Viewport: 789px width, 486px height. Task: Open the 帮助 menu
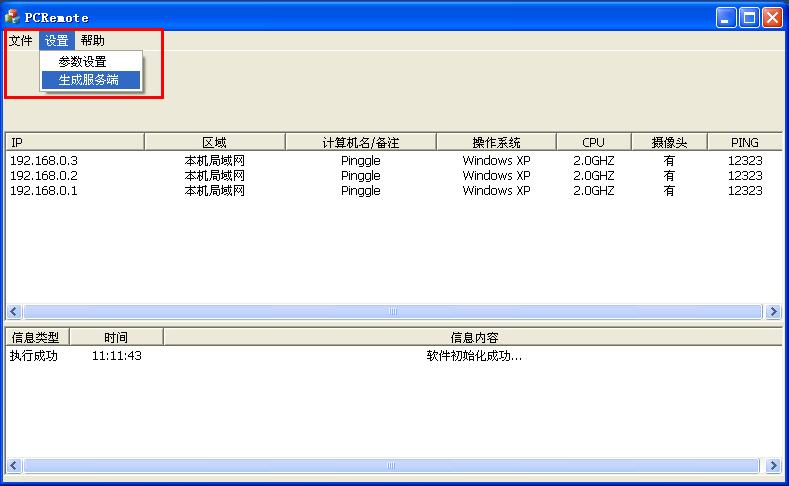click(93, 41)
